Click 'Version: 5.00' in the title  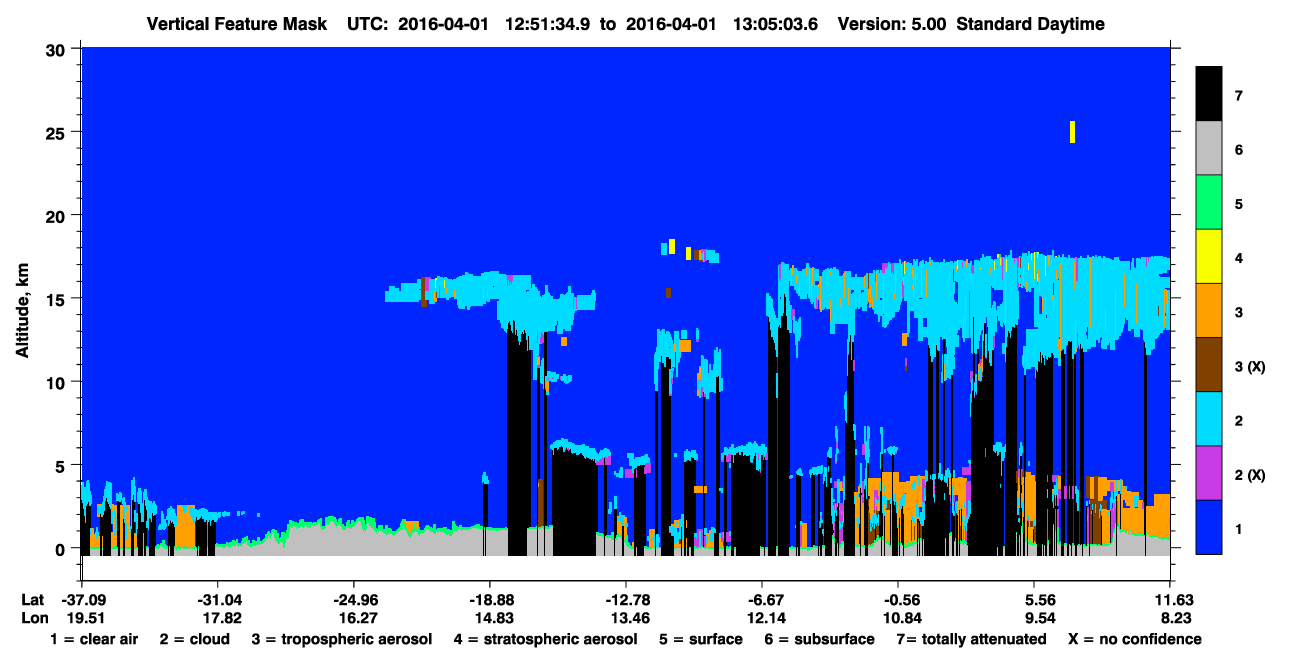[x=892, y=24]
